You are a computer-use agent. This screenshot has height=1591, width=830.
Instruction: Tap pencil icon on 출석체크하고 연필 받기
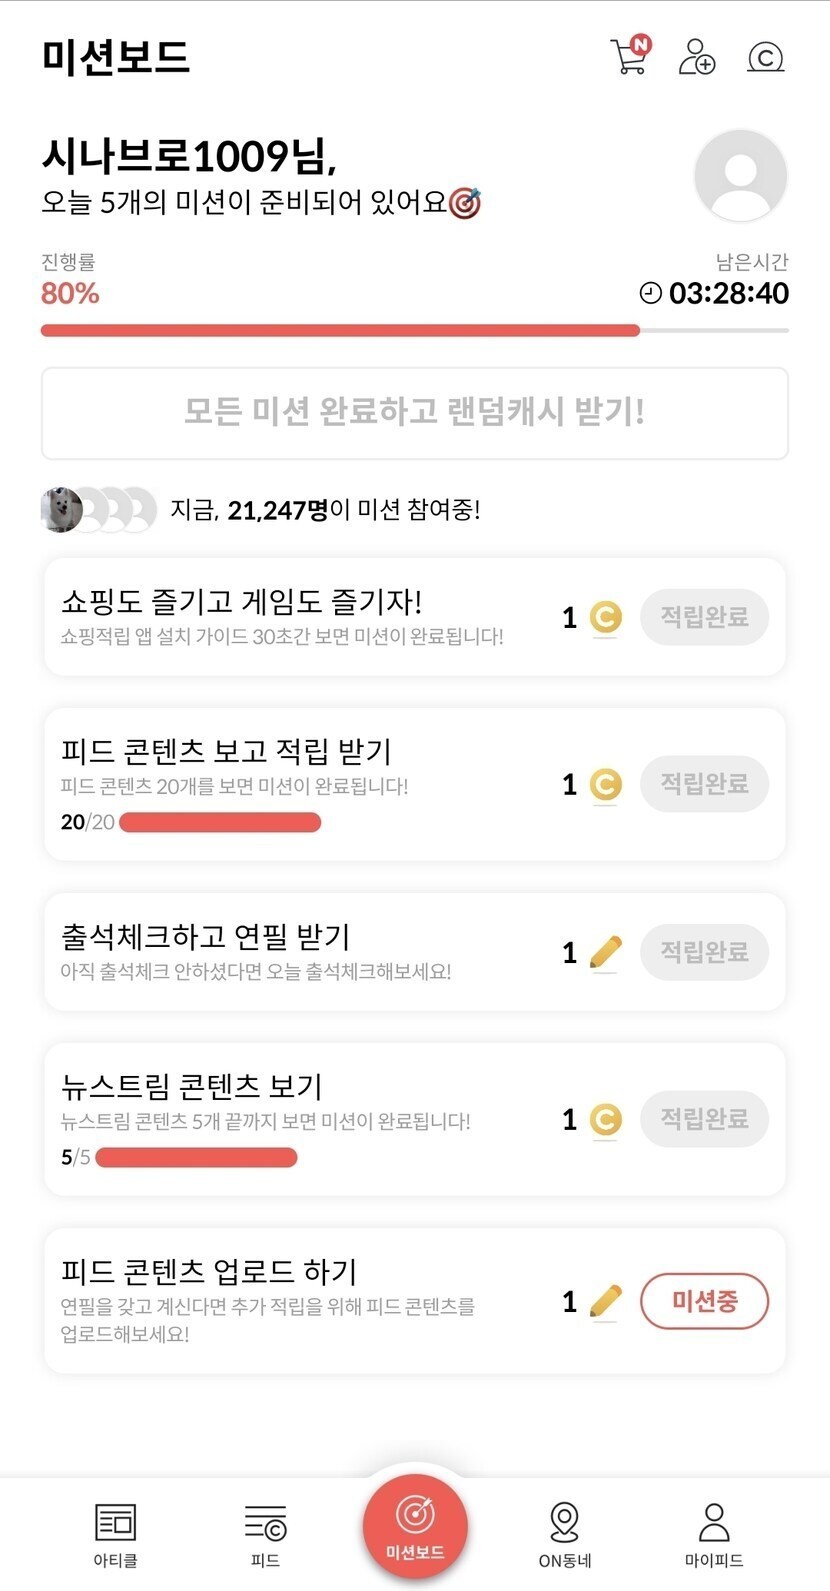tap(605, 953)
